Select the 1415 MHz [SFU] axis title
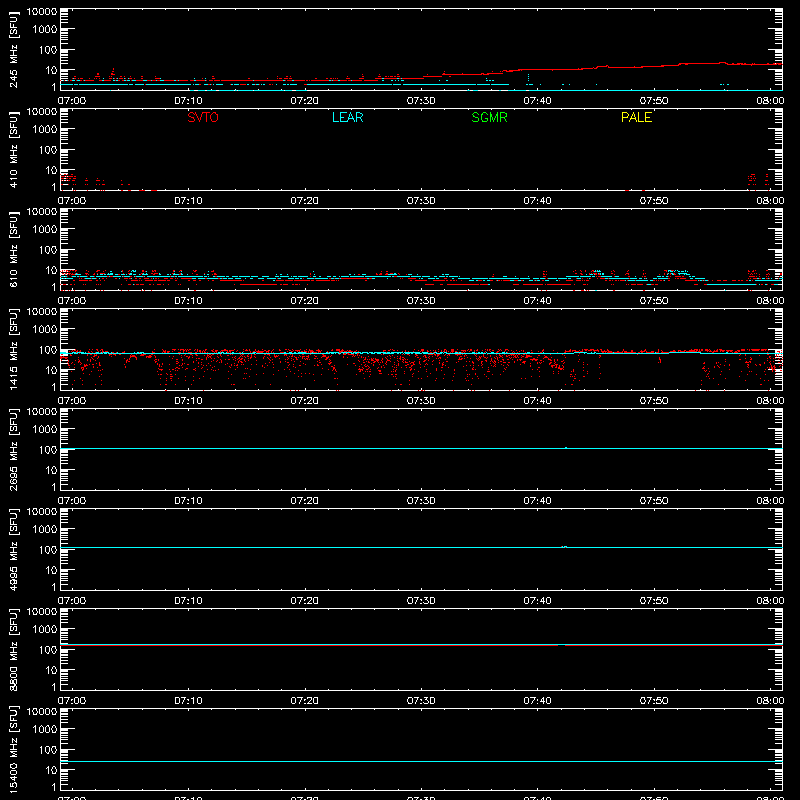 coord(14,349)
